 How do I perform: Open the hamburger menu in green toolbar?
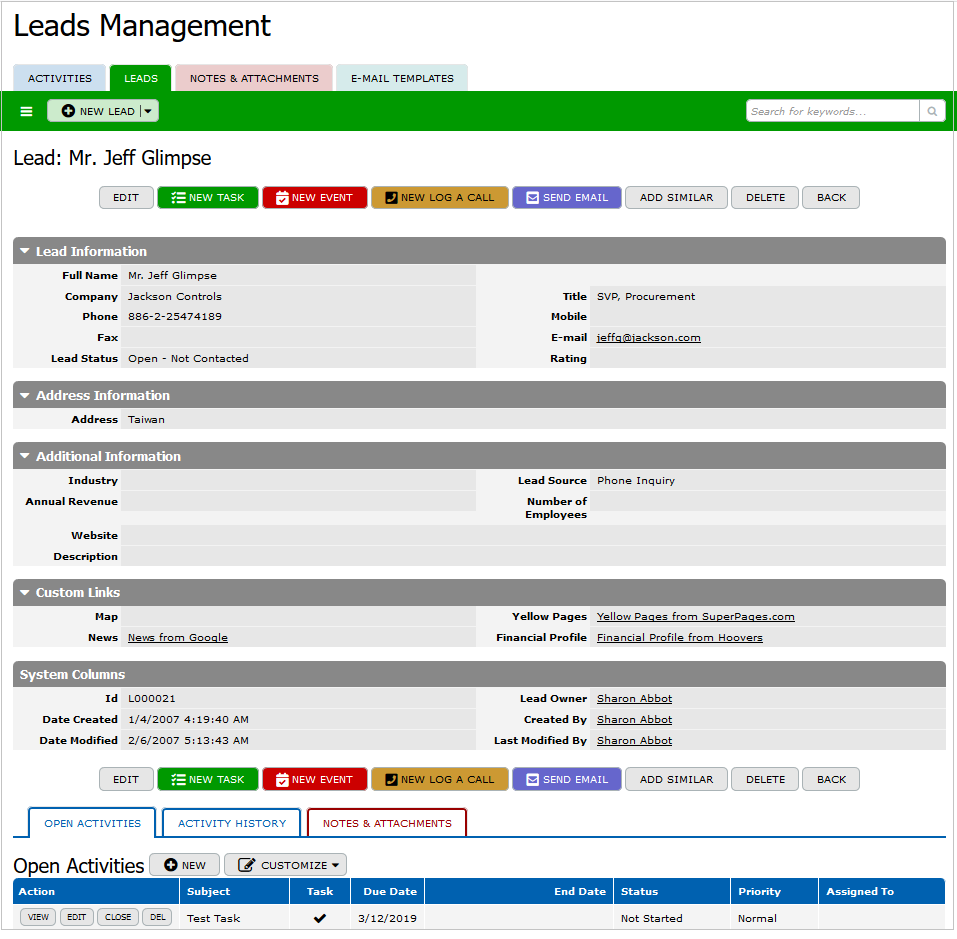(x=26, y=111)
